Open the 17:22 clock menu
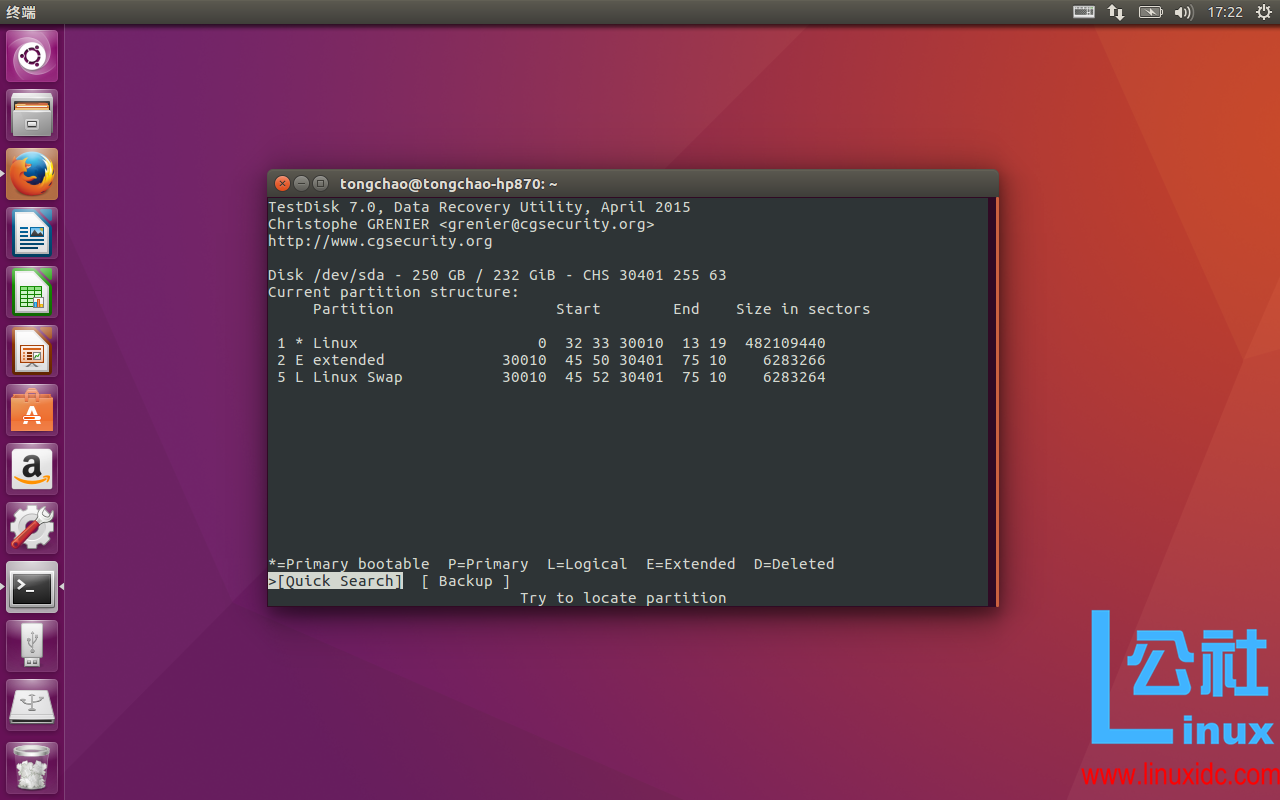The width and height of the screenshot is (1280, 800). [x=1225, y=12]
